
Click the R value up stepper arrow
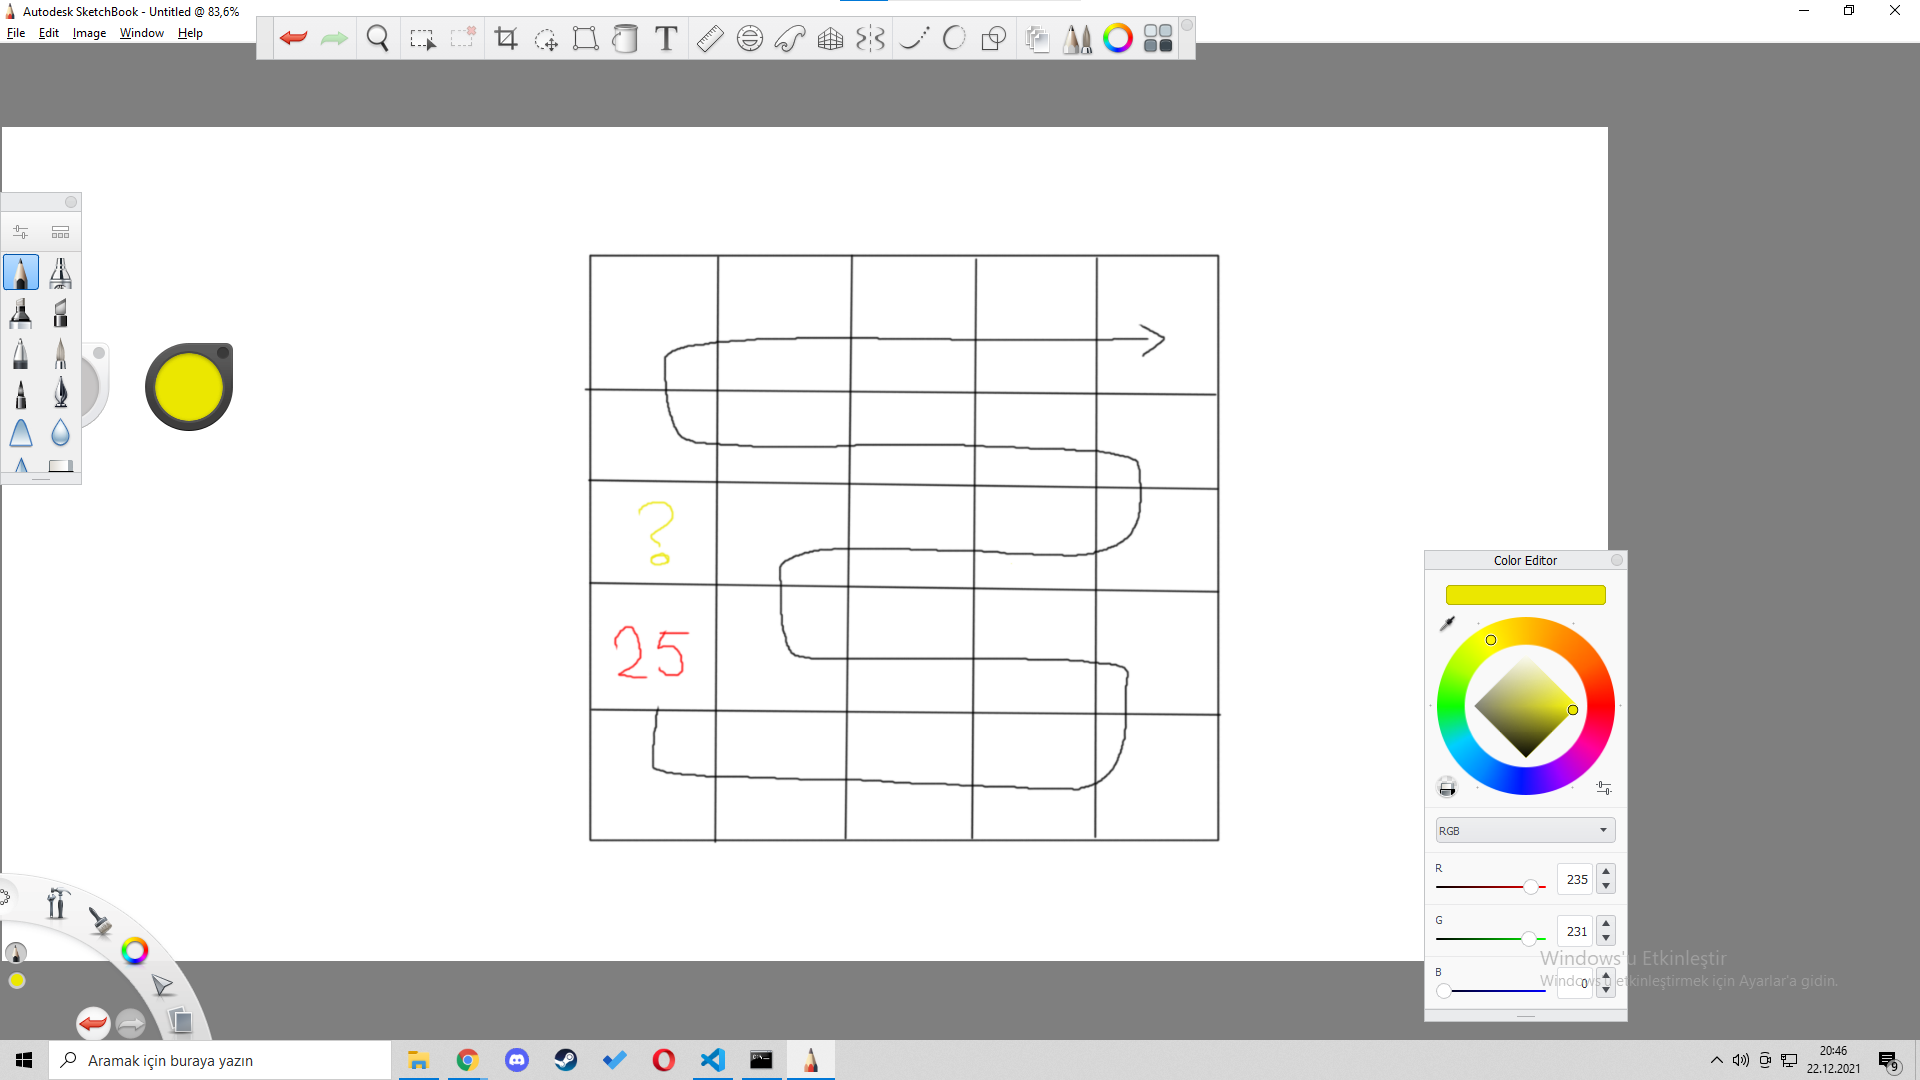coord(1606,872)
